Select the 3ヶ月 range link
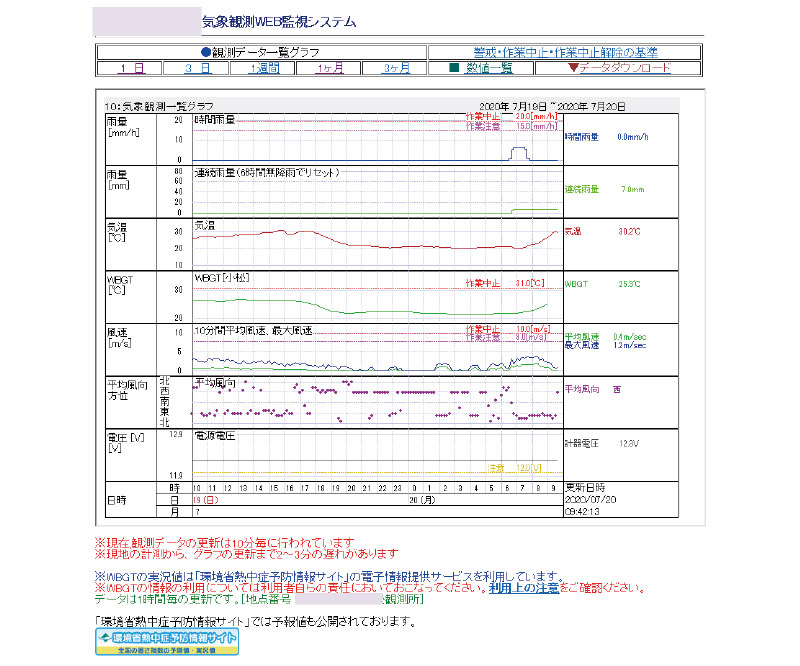Screen dimensions: 800x666 [x=395, y=68]
